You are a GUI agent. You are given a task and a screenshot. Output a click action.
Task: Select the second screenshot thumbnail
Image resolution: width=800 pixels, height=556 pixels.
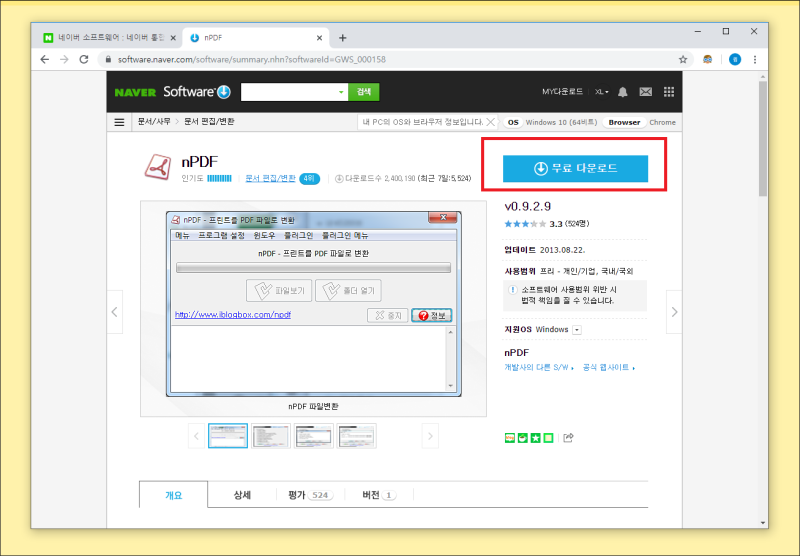(x=270, y=436)
